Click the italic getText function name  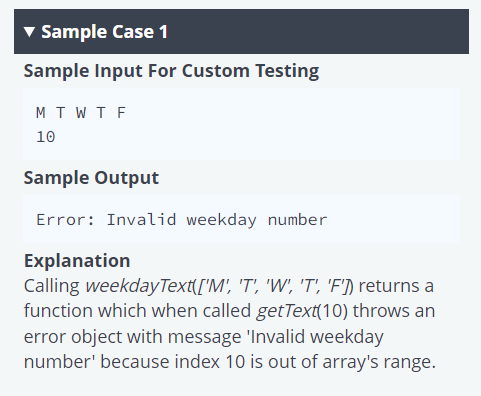[287, 311]
